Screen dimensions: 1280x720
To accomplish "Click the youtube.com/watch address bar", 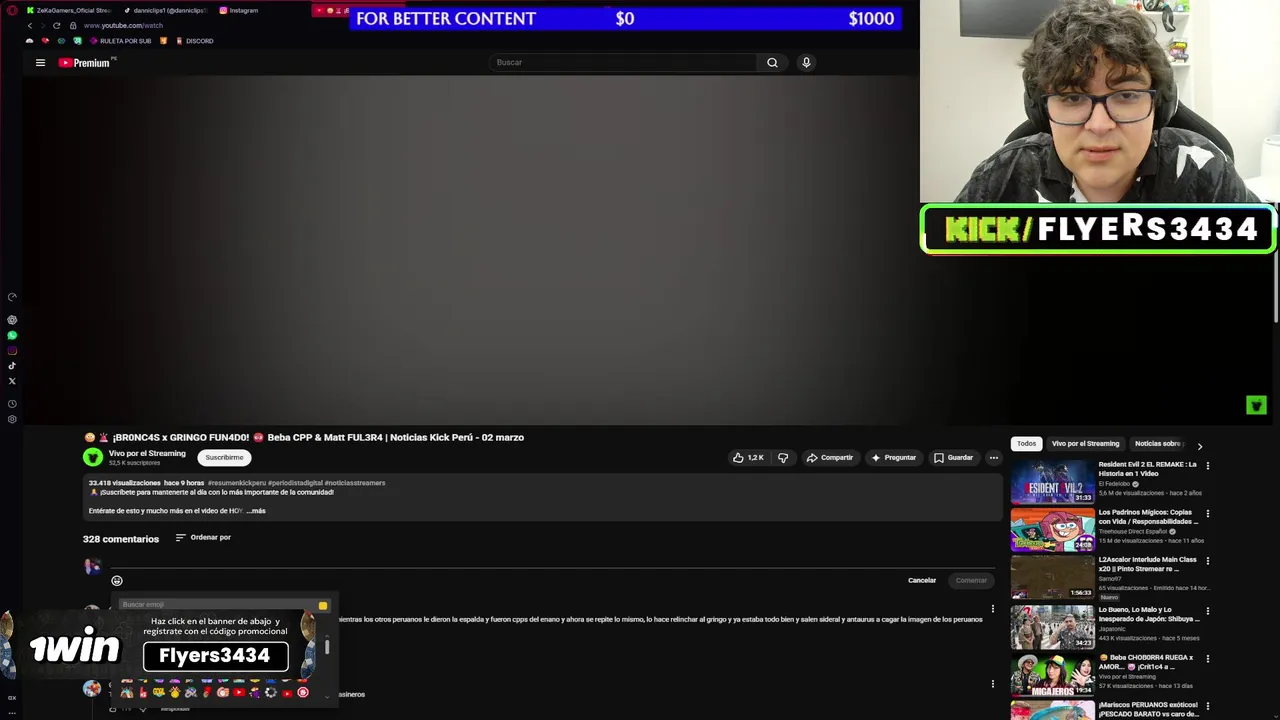I will coord(122,25).
